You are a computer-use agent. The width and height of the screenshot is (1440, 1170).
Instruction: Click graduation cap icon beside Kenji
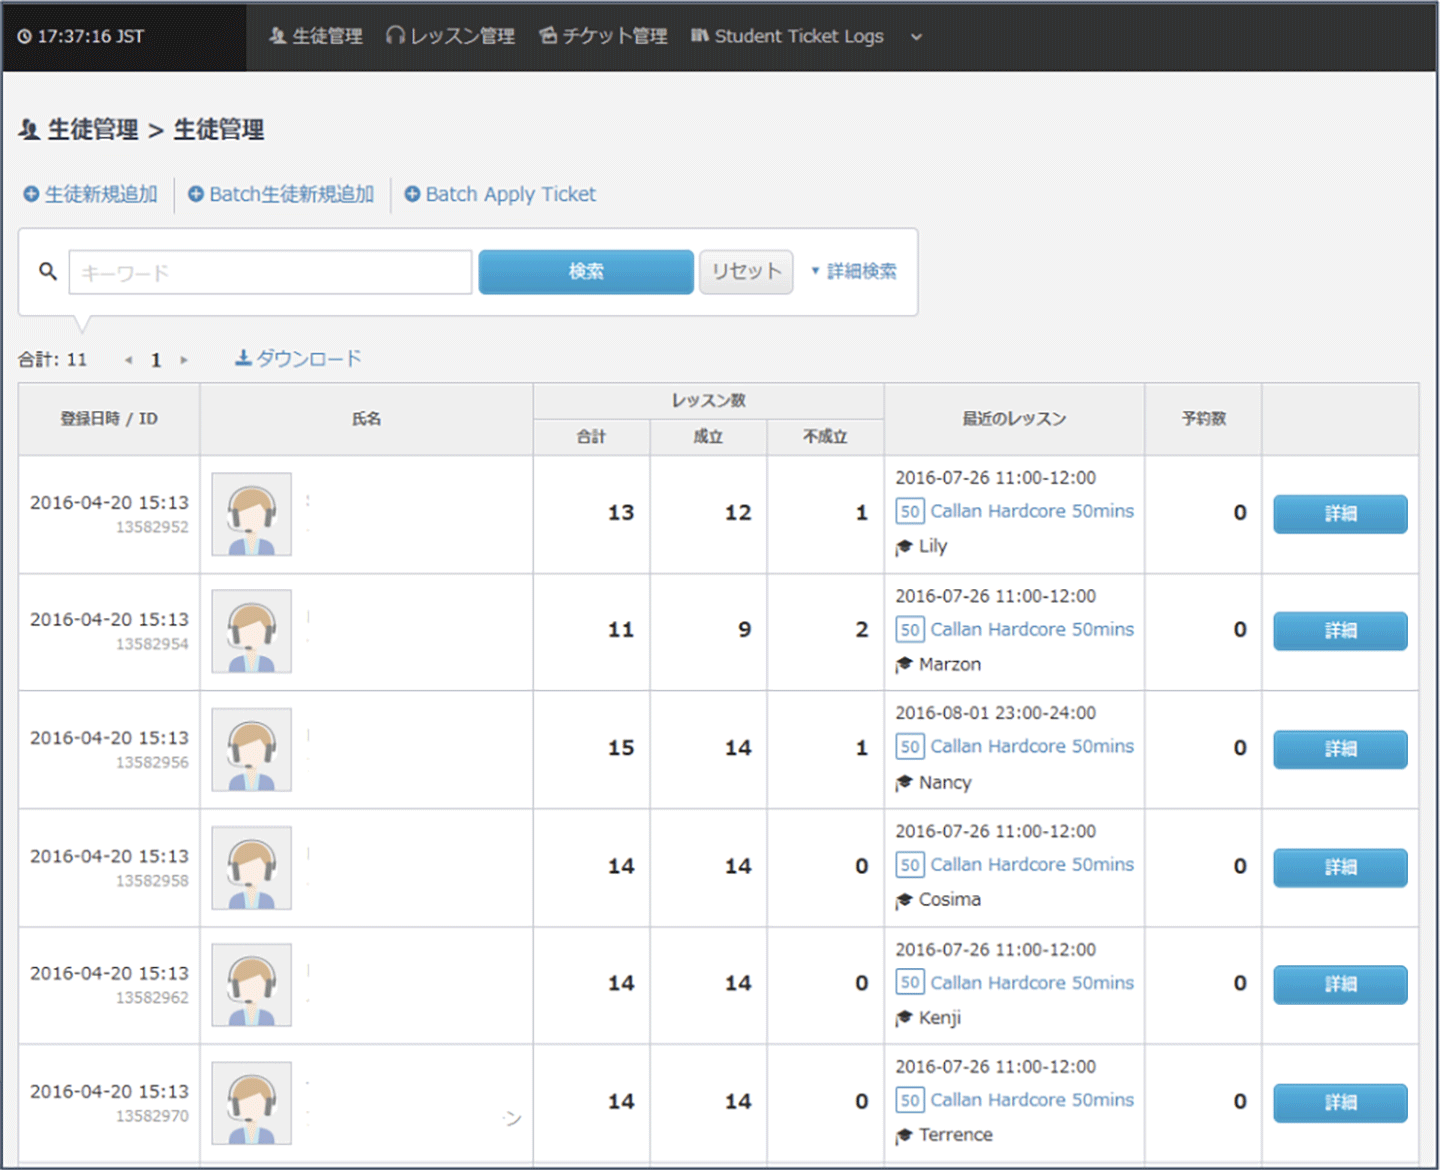(x=904, y=1017)
